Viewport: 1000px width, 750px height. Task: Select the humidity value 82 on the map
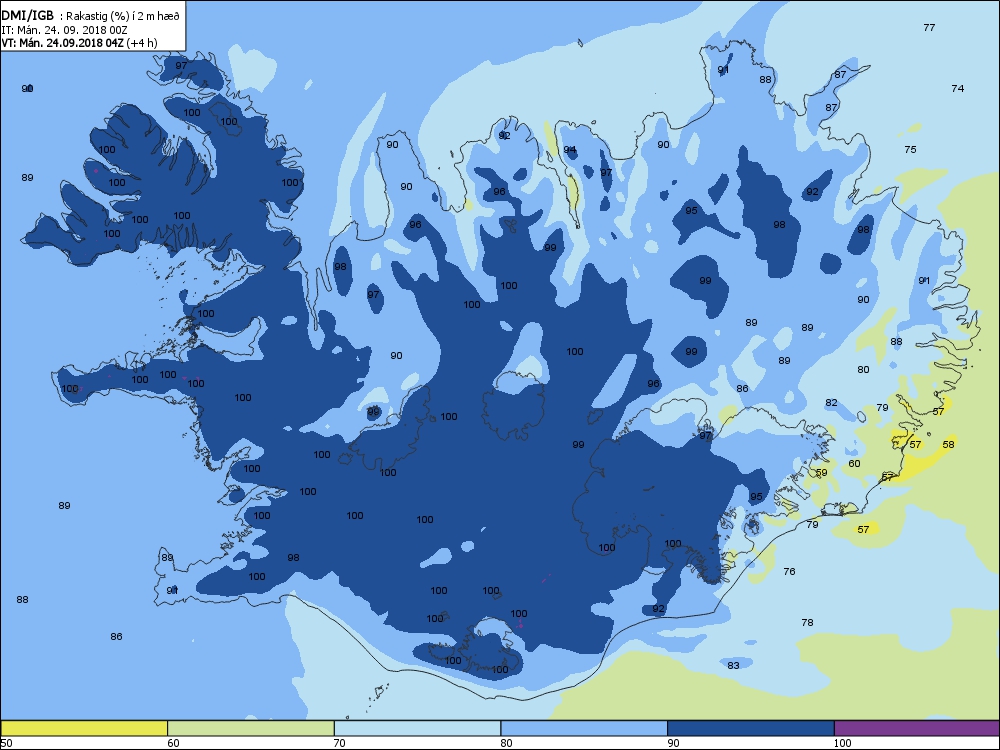pyautogui.click(x=831, y=402)
